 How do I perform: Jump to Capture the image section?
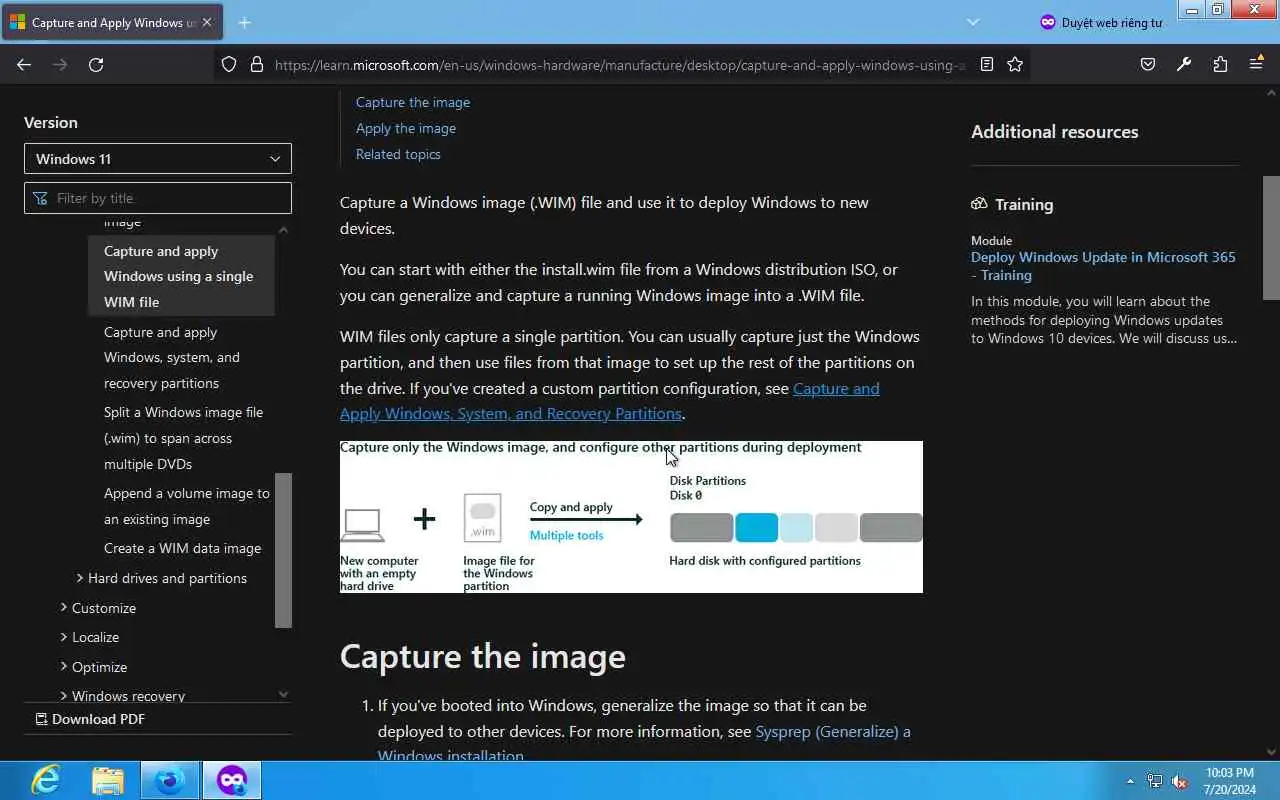(413, 102)
